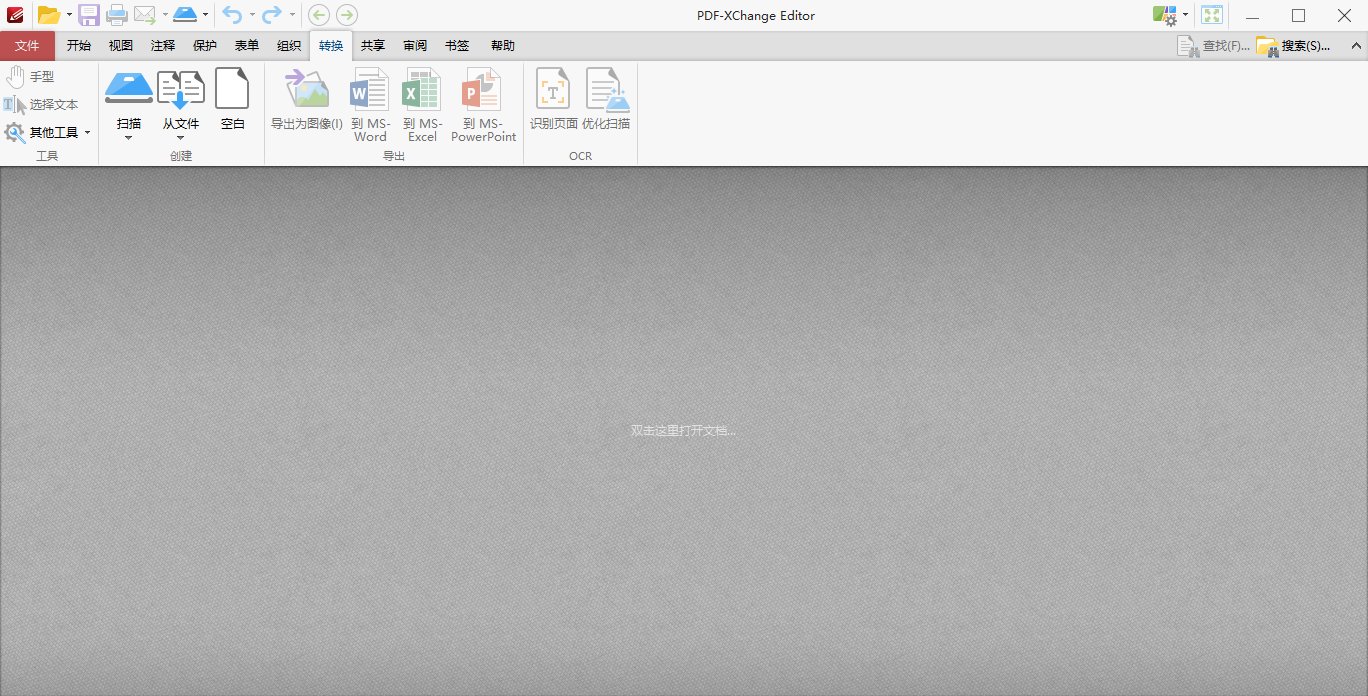Viewport: 1368px width, 696px height.
Task: Switch to the 保护 ribbon tab
Action: click(205, 45)
